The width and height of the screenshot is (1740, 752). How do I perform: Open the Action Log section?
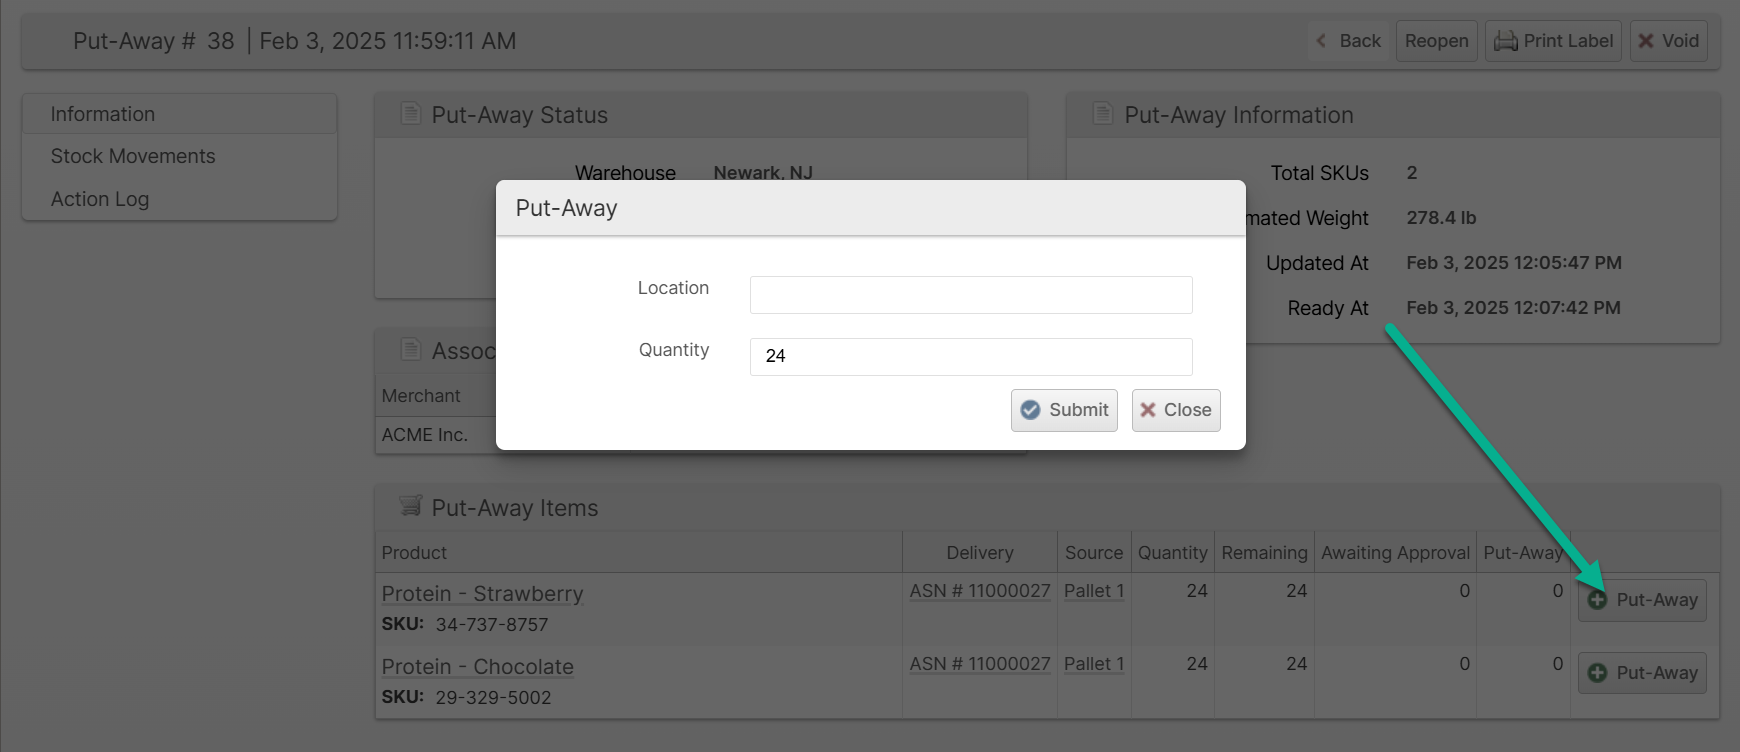(x=100, y=199)
